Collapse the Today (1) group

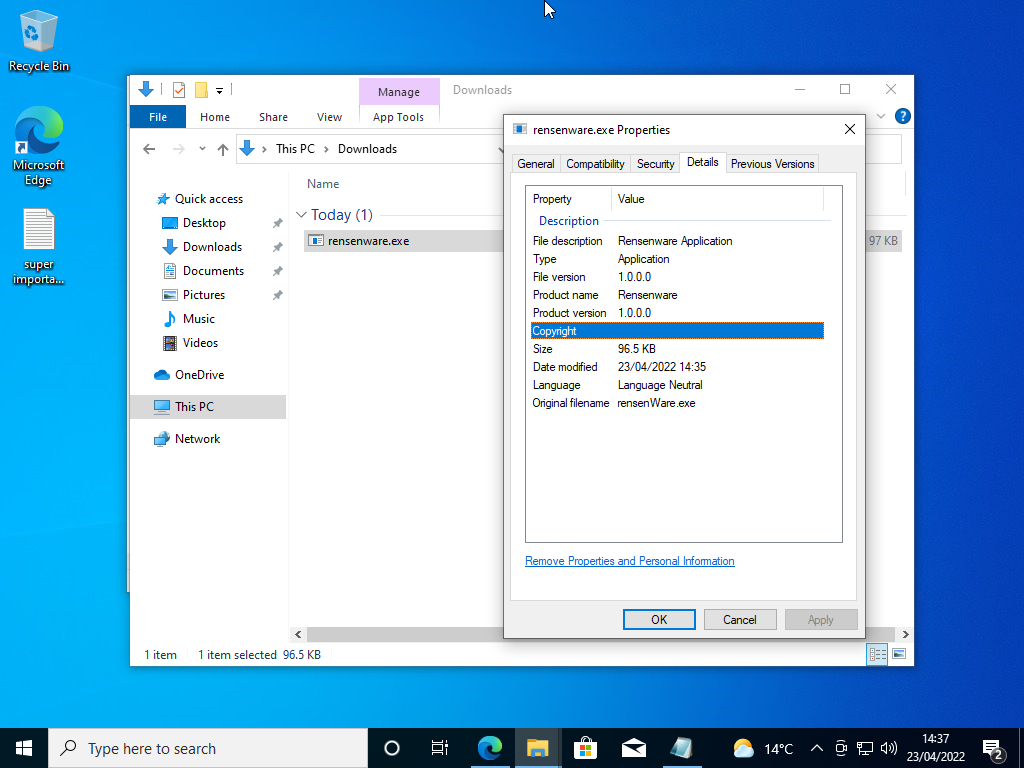pos(301,214)
